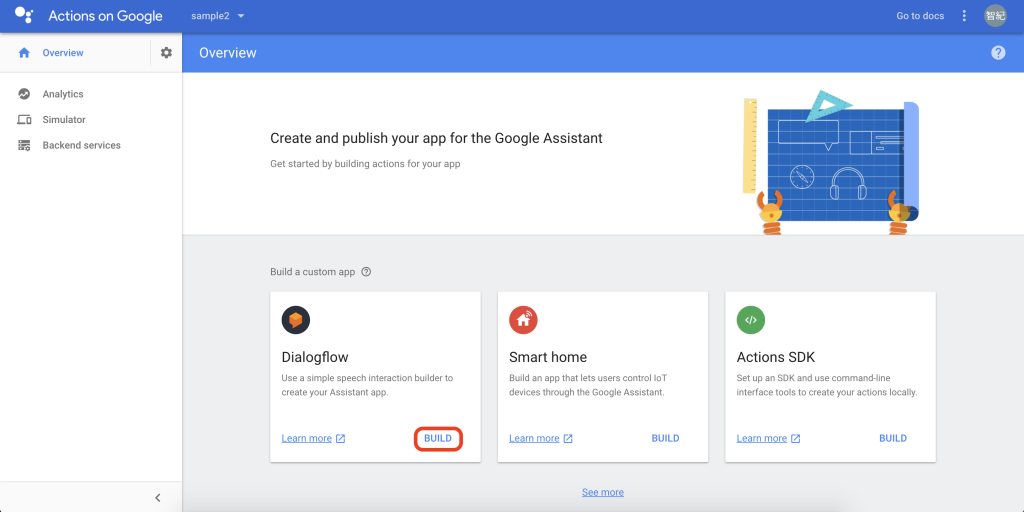Click the help question mark icon in header
1024x512 pixels.
coord(998,53)
